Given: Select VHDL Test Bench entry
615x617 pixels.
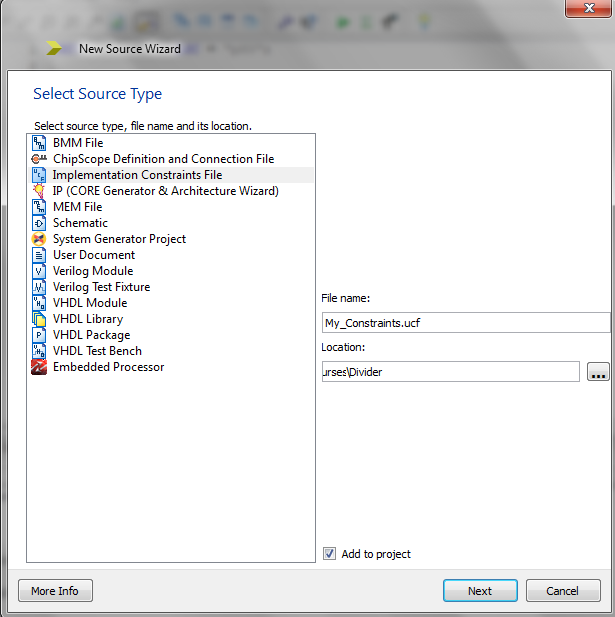Looking at the screenshot, I should pos(97,351).
